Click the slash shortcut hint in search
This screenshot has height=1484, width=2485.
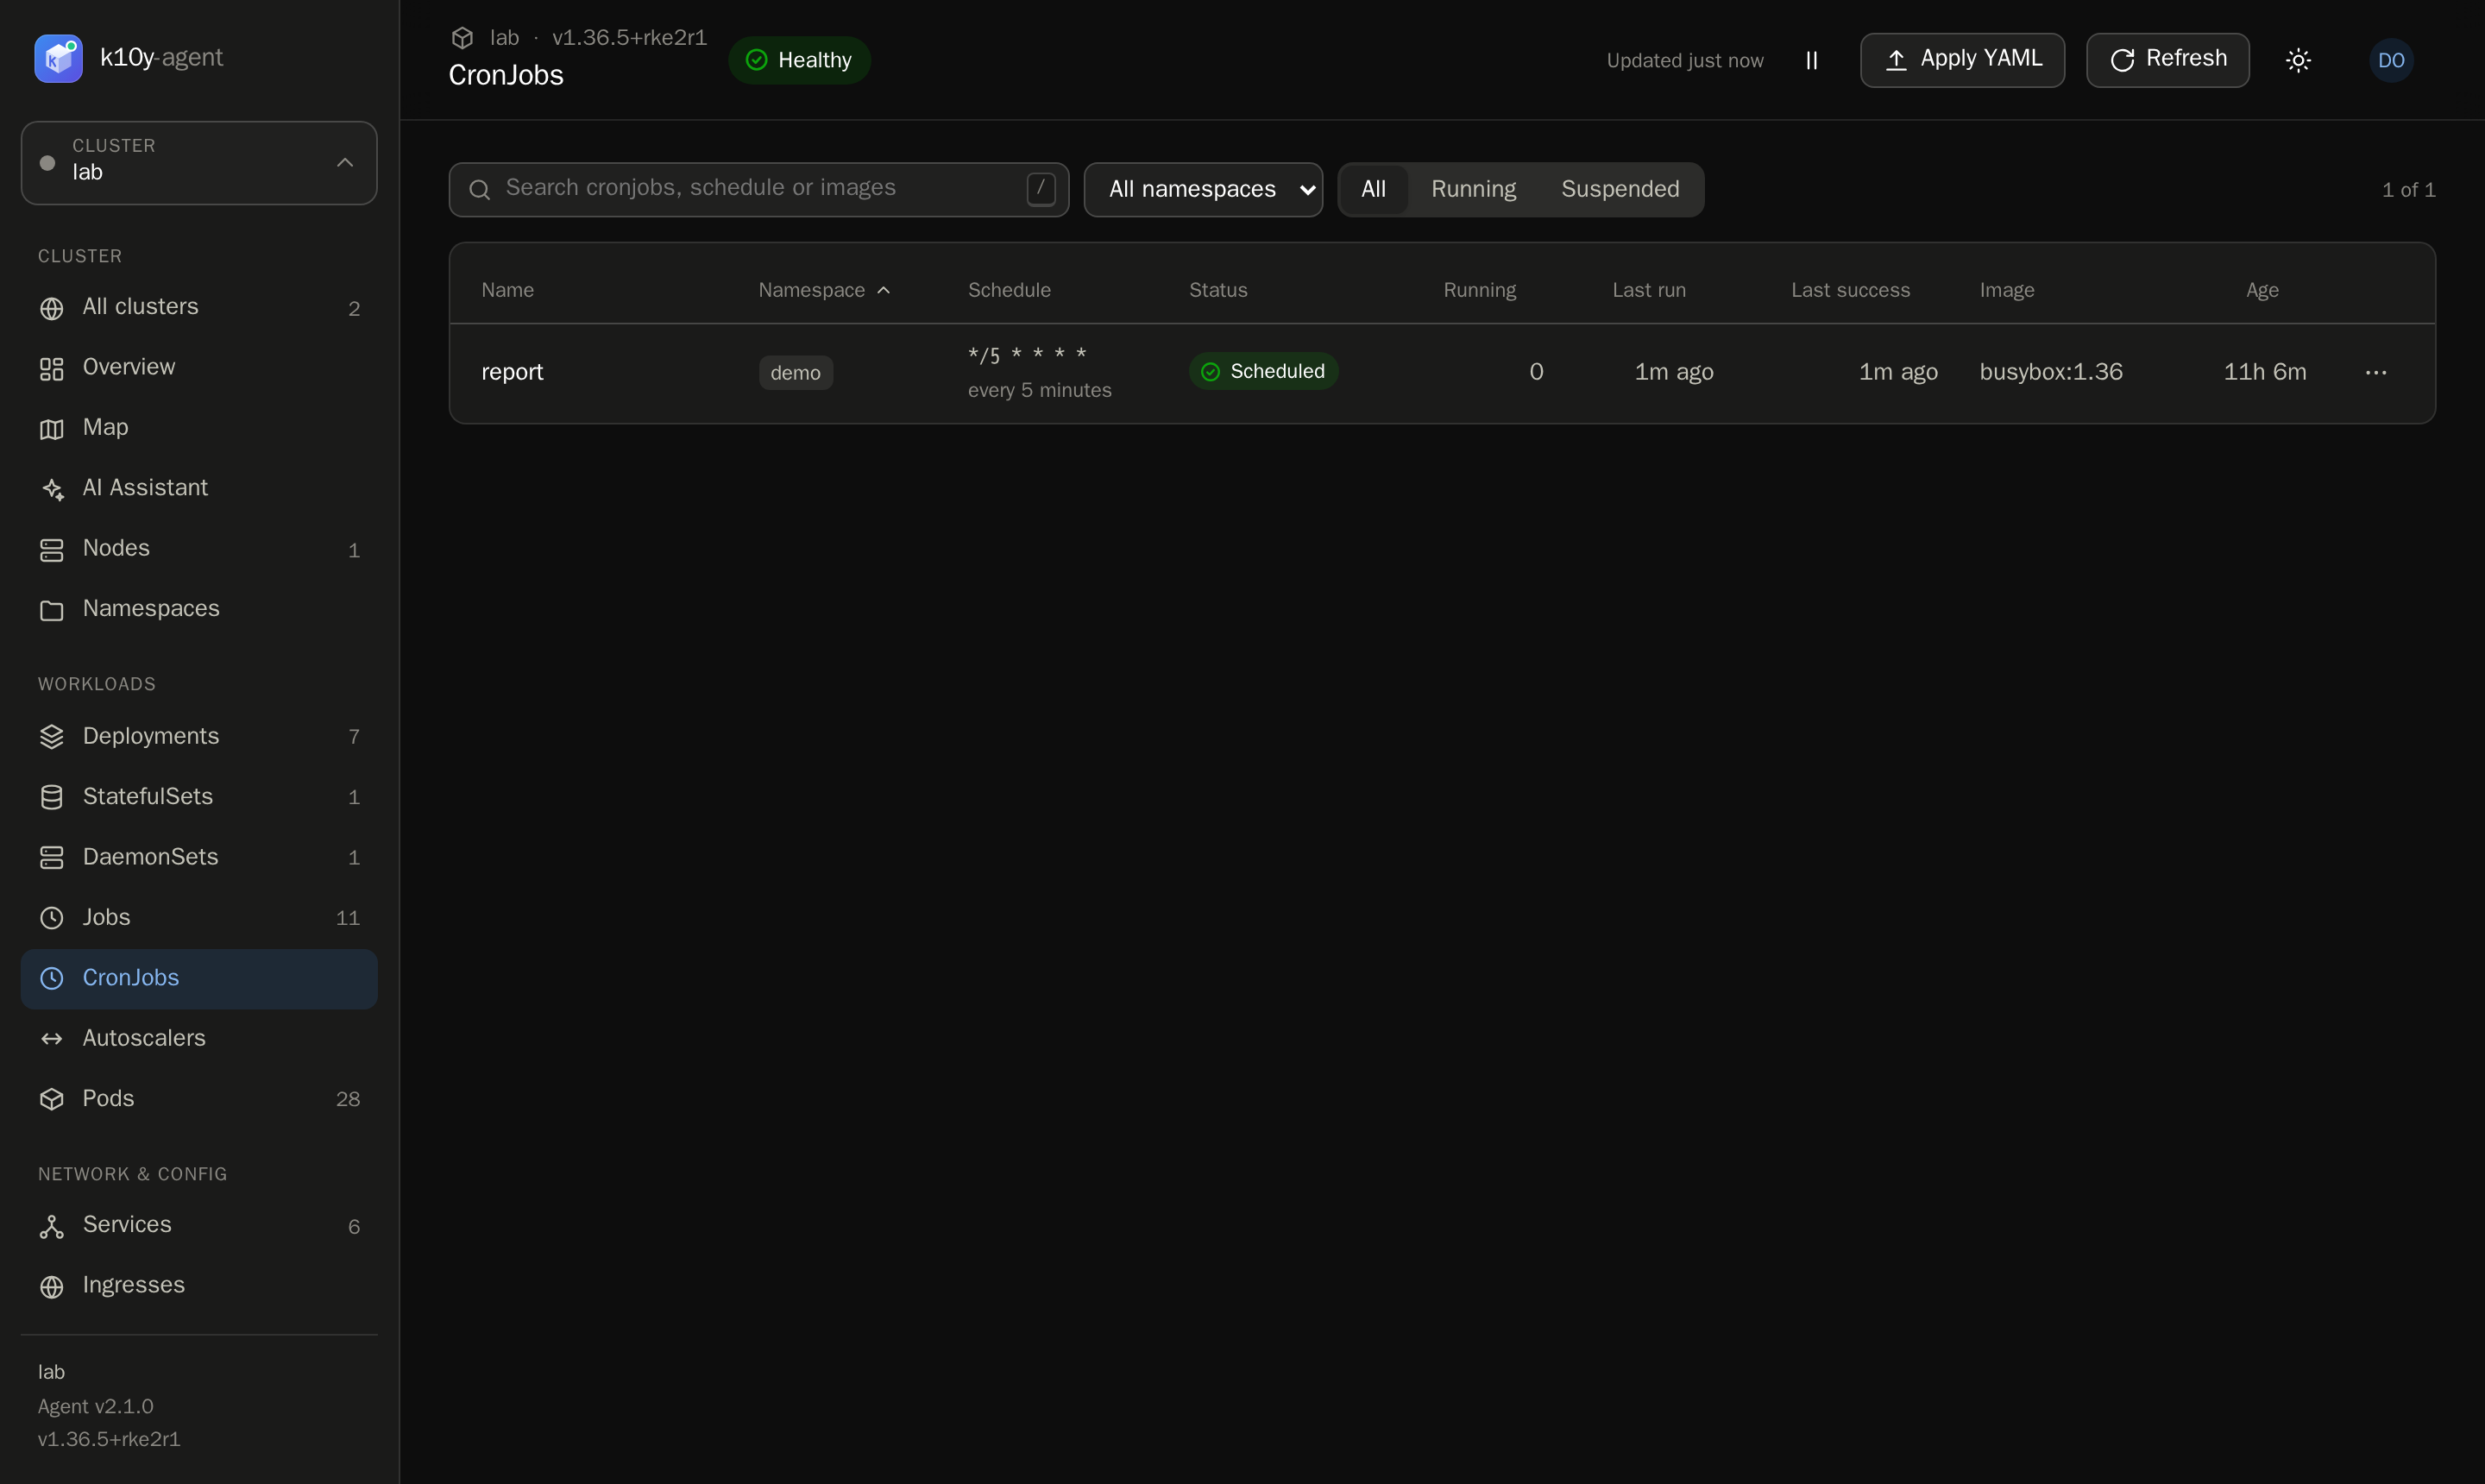click(x=1040, y=188)
